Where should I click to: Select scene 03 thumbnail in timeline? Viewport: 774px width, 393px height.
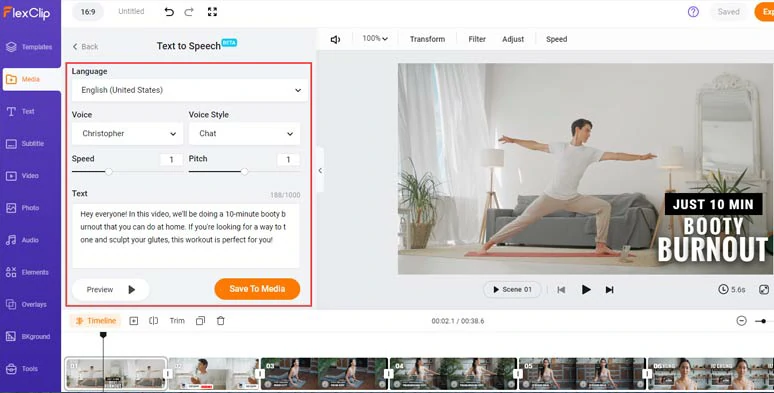point(324,374)
